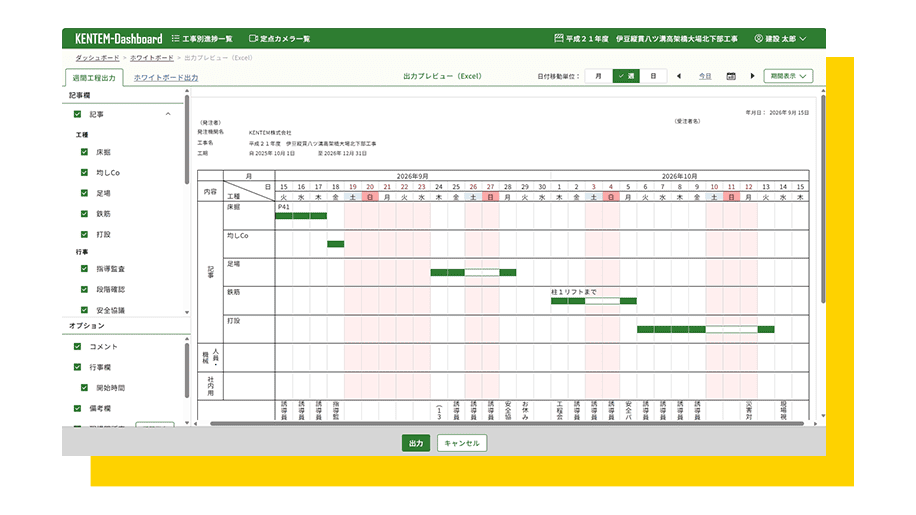Select 日 as date movement unit

click(x=653, y=76)
